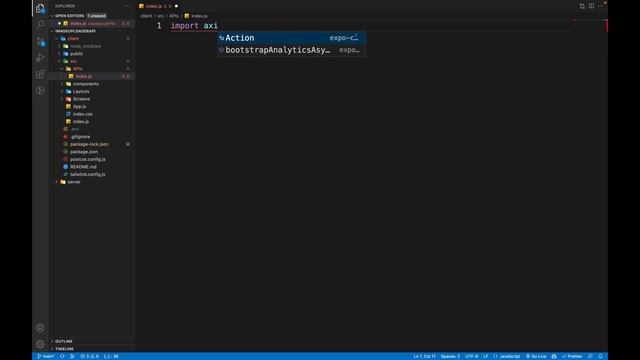Click the sync changes icon in status bar
640x360 pixels.
(62, 356)
